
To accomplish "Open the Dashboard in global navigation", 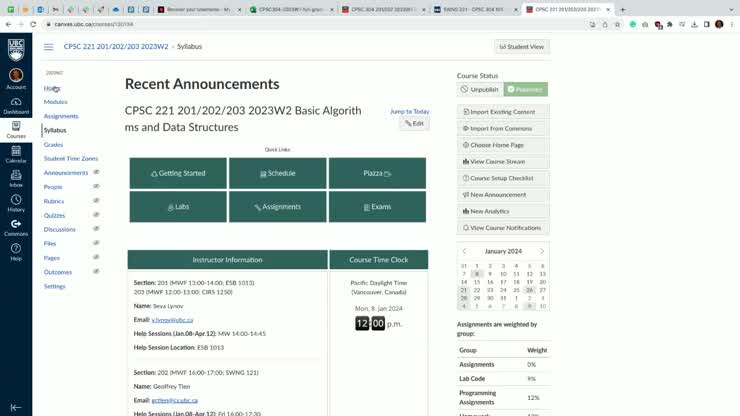I will coord(16,105).
